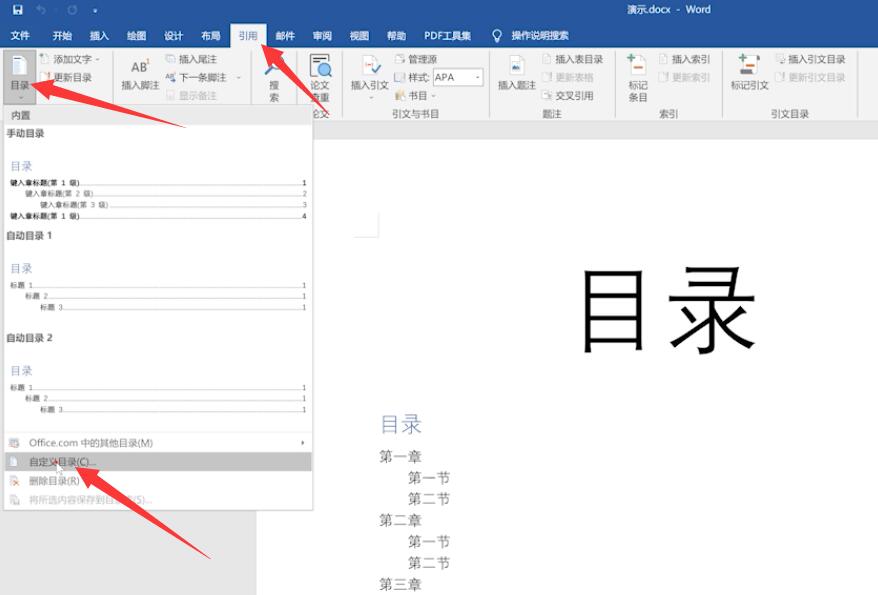
Task: Click the large 目录 title in the document
Action: (x=669, y=311)
